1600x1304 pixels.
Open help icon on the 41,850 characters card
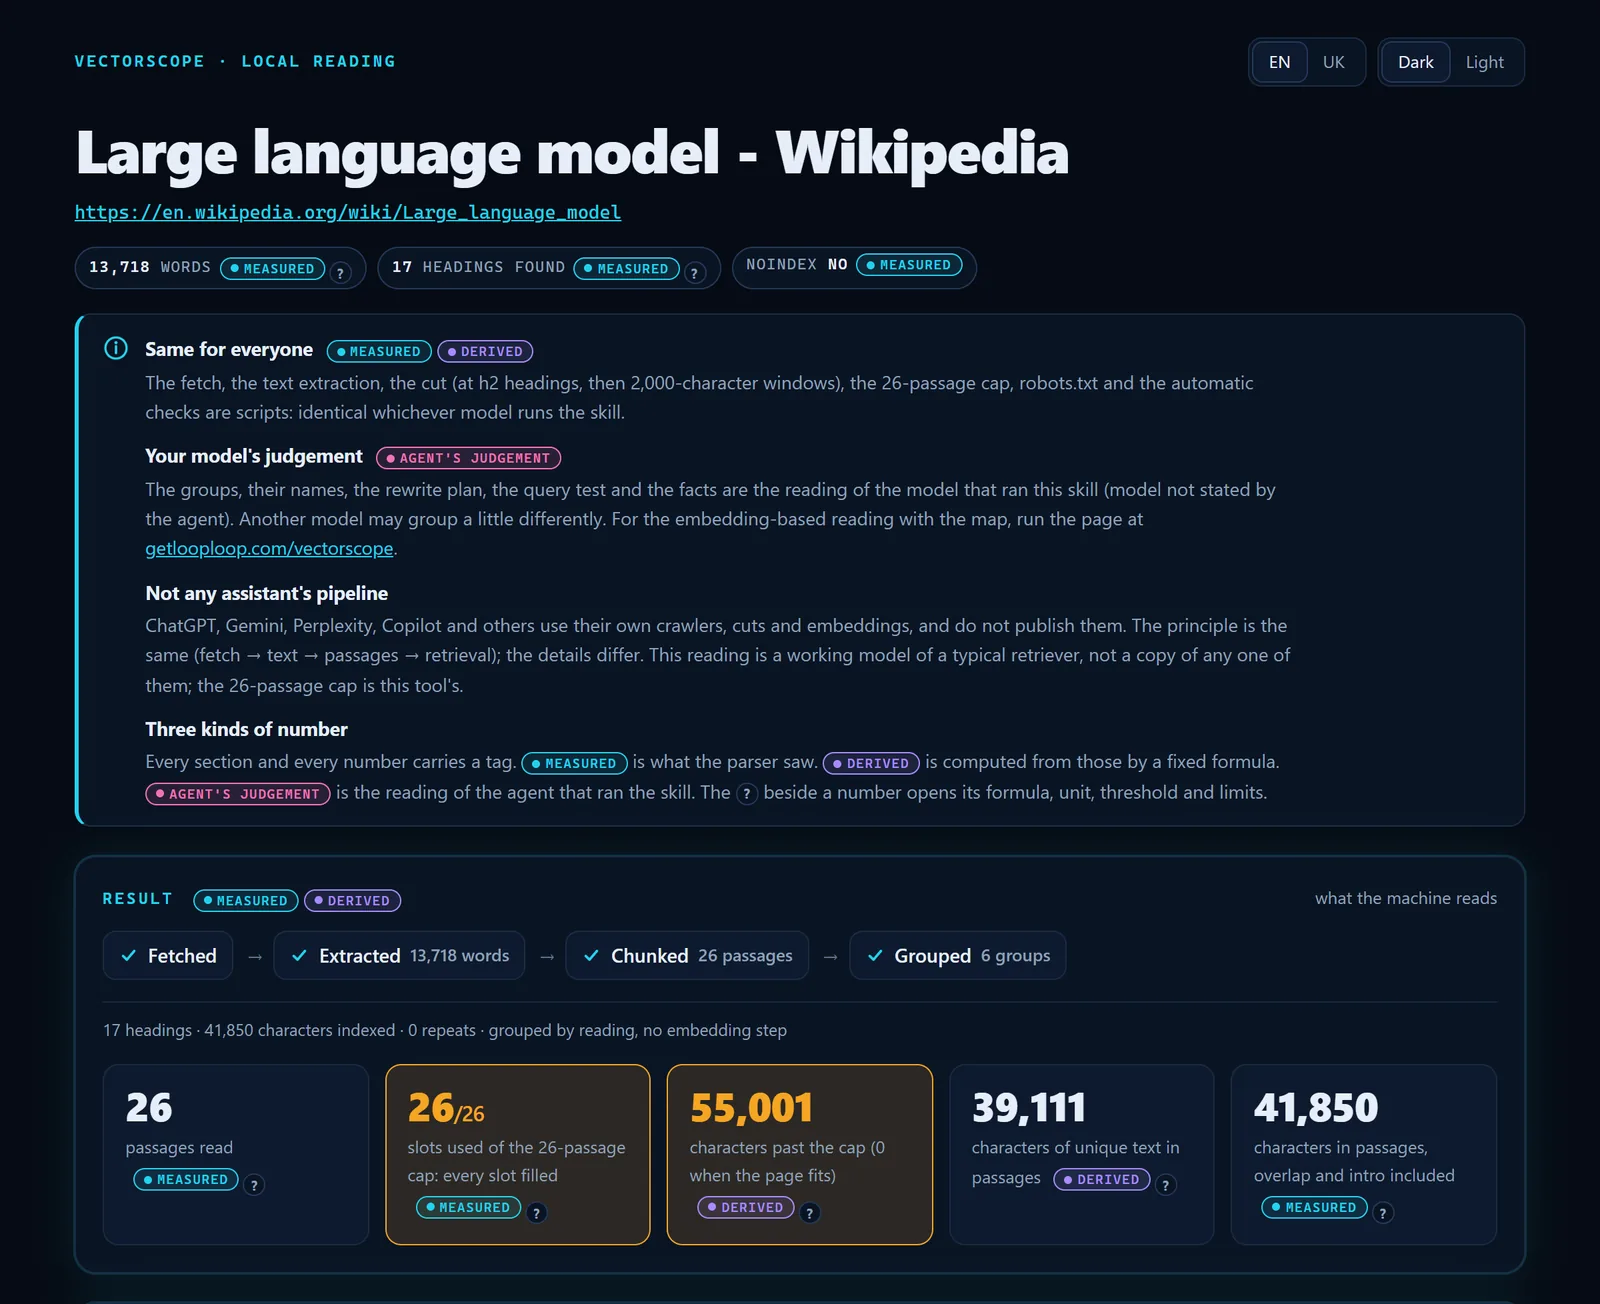(1382, 1213)
